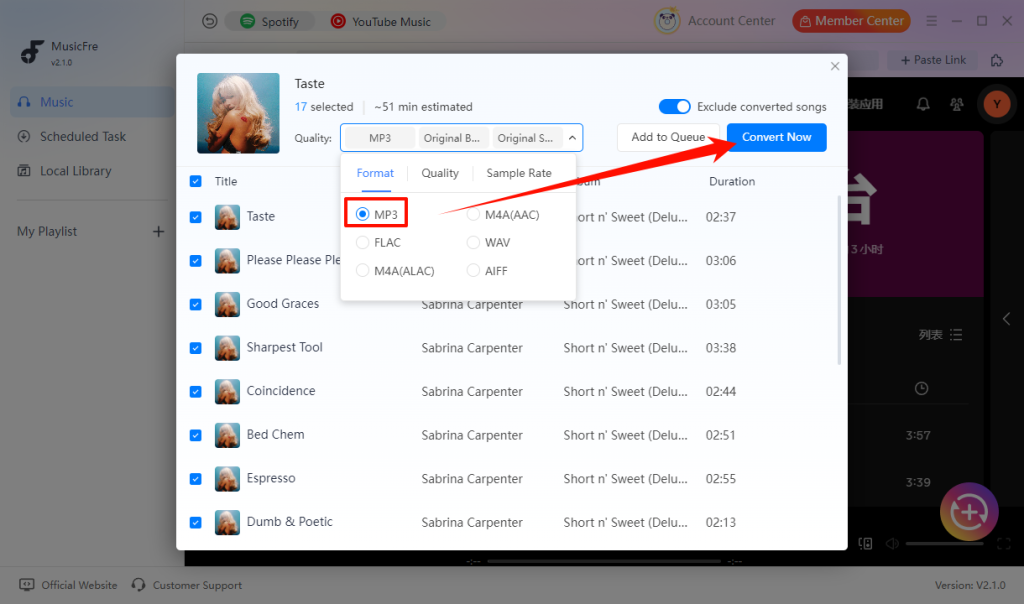Uncheck the Please Please Please checkbox

(195, 261)
